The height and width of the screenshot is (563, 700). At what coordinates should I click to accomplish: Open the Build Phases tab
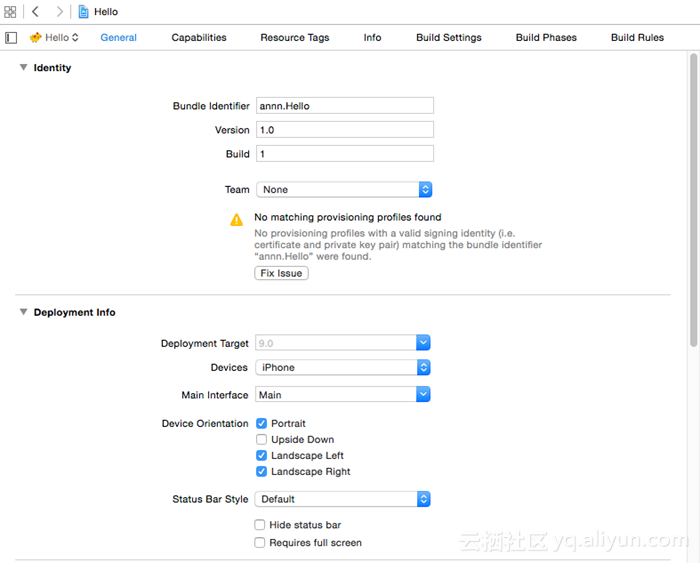(x=546, y=38)
